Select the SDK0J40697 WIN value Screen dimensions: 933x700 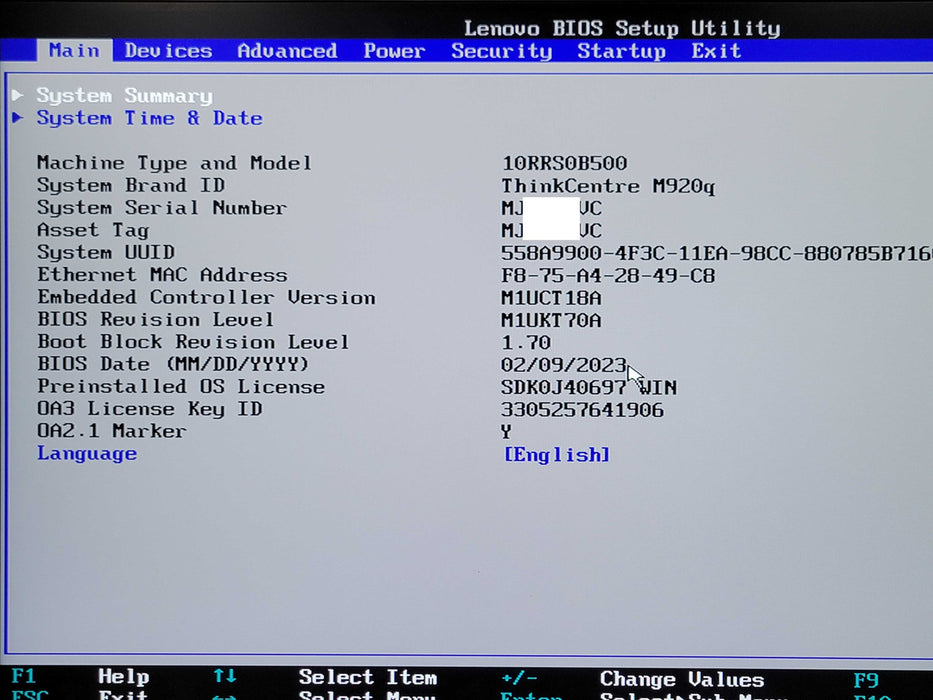589,388
